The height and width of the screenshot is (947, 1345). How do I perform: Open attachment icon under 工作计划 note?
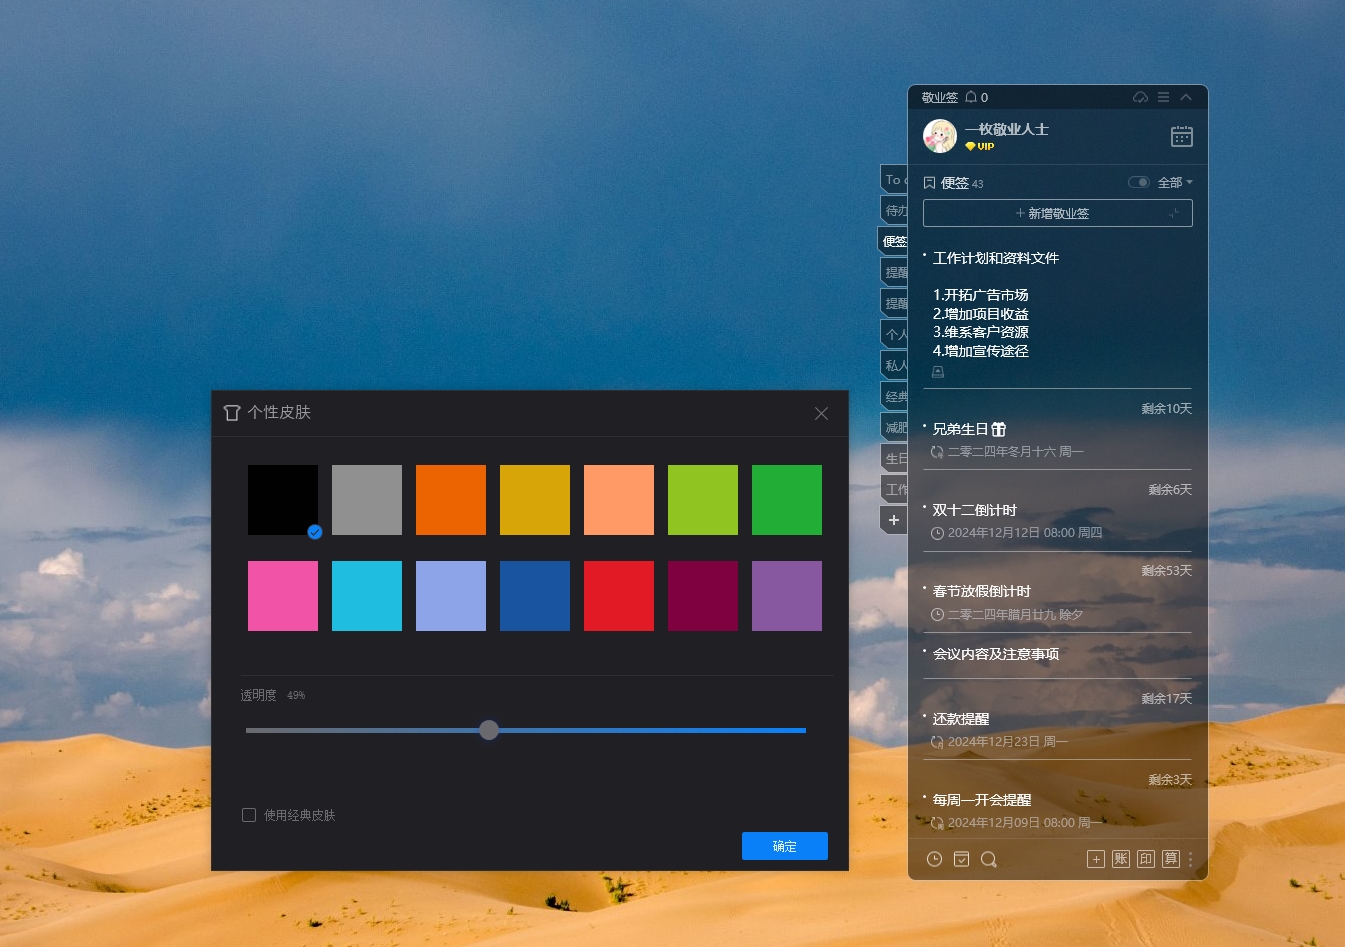pyautogui.click(x=938, y=372)
